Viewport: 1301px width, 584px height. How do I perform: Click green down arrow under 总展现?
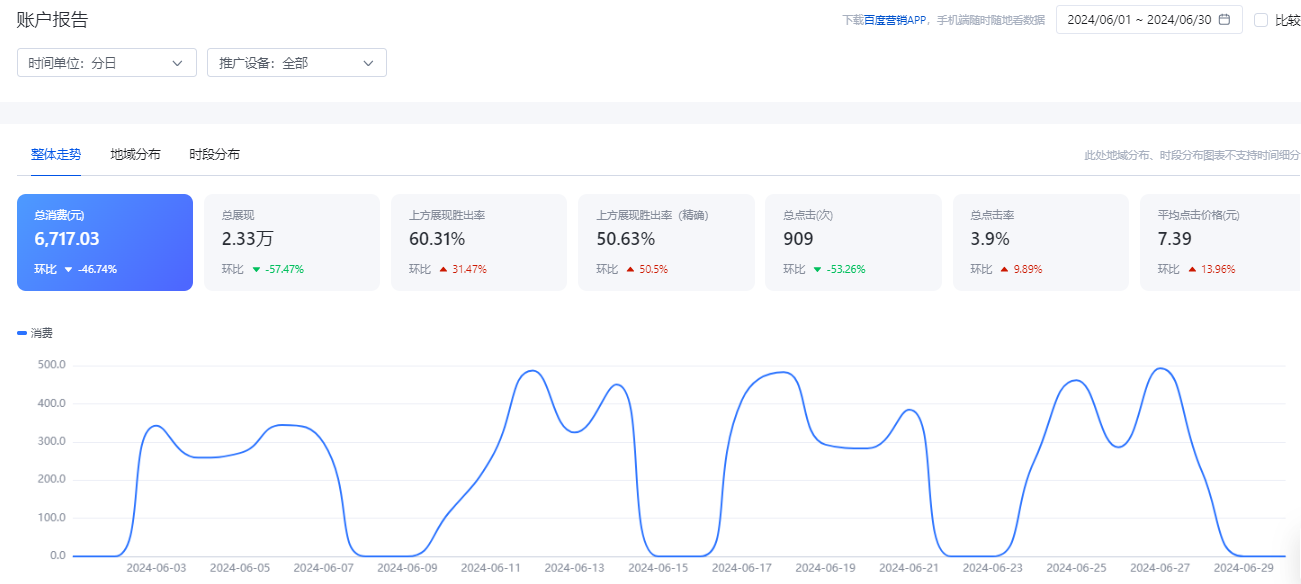click(256, 270)
